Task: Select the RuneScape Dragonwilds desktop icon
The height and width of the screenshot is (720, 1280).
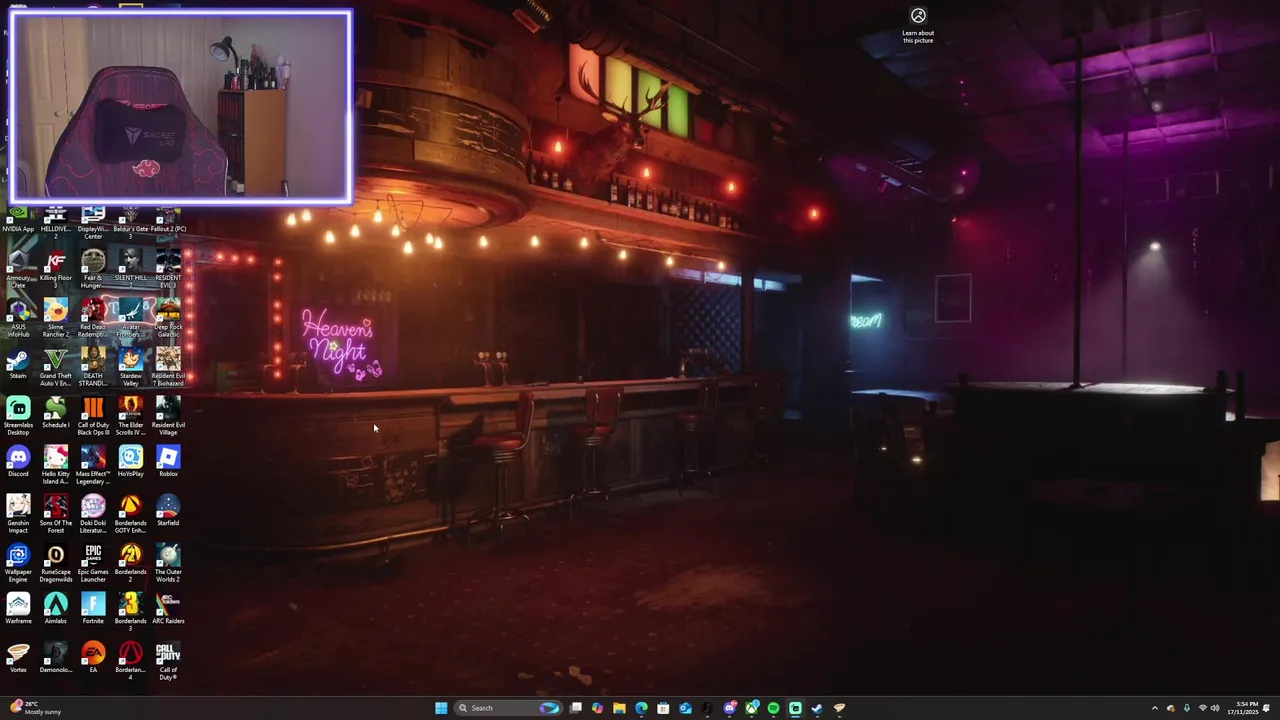Action: [x=56, y=563]
